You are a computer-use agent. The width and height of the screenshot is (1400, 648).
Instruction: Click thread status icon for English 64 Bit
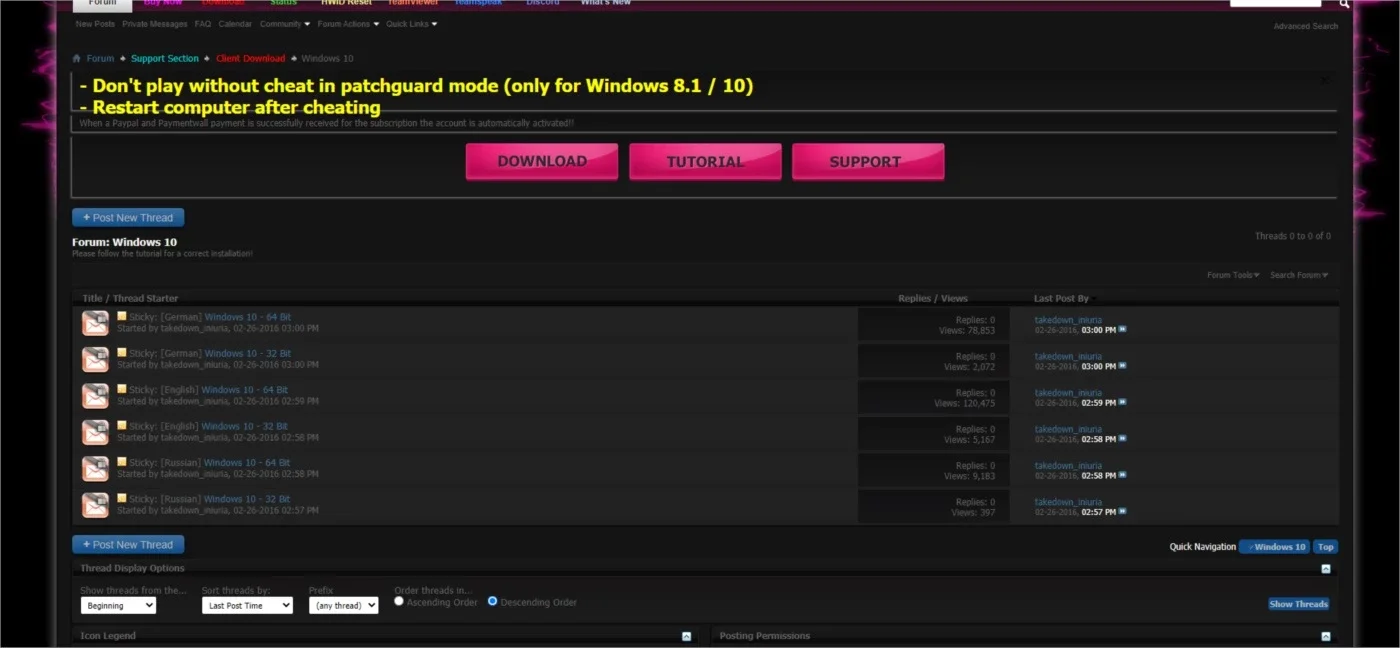[x=95, y=396]
